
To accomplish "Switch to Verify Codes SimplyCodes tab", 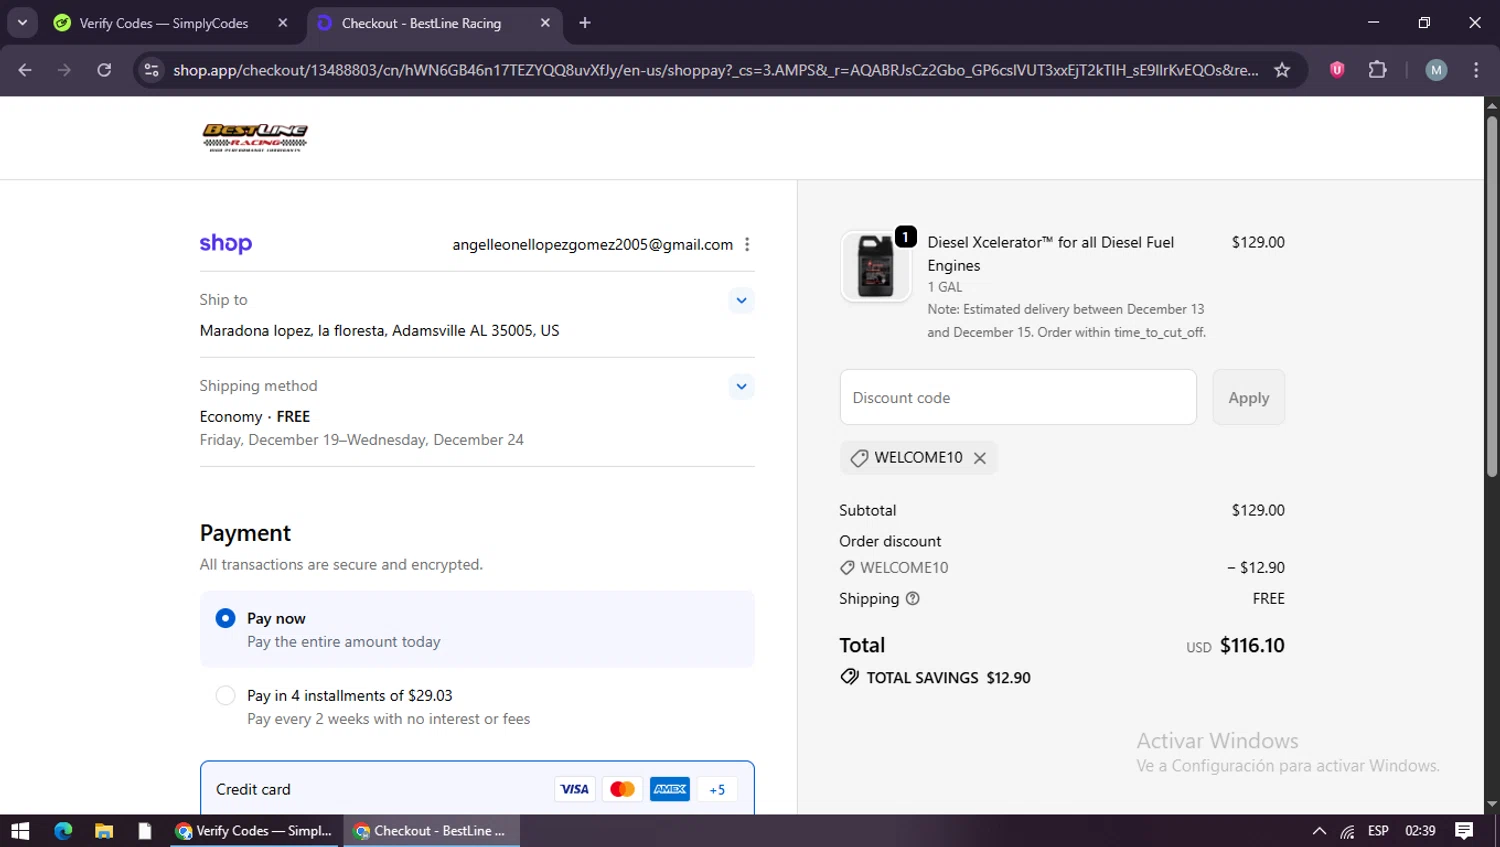I will click(171, 23).
